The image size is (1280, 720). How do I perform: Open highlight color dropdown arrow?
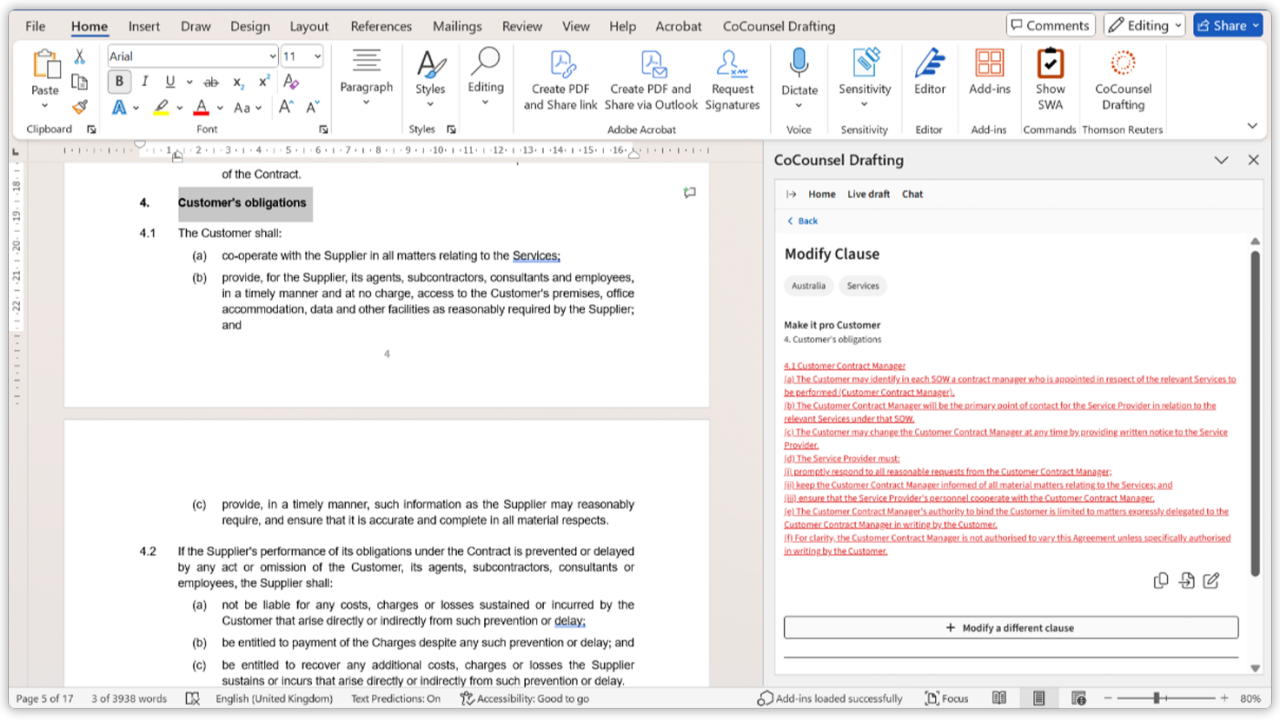(x=179, y=107)
